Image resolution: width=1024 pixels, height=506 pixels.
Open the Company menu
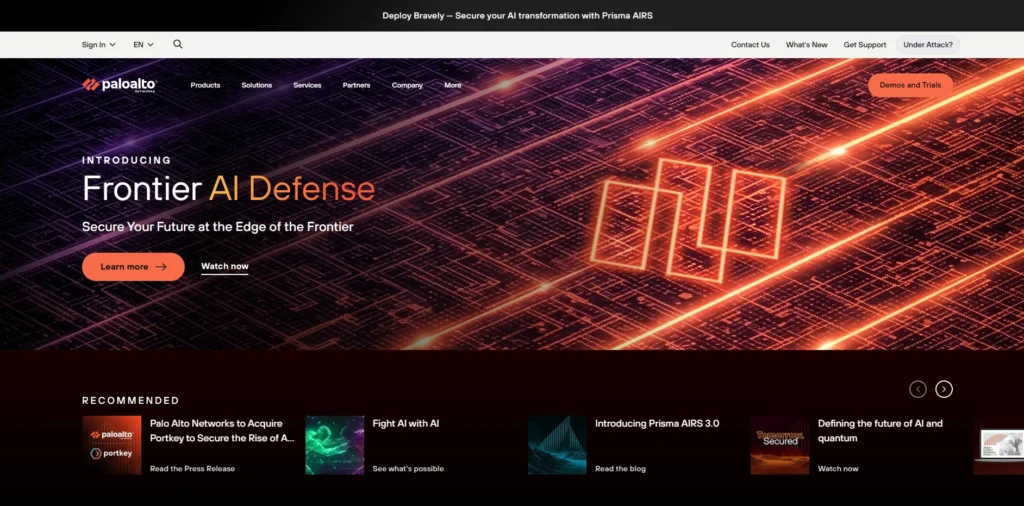pyautogui.click(x=407, y=86)
